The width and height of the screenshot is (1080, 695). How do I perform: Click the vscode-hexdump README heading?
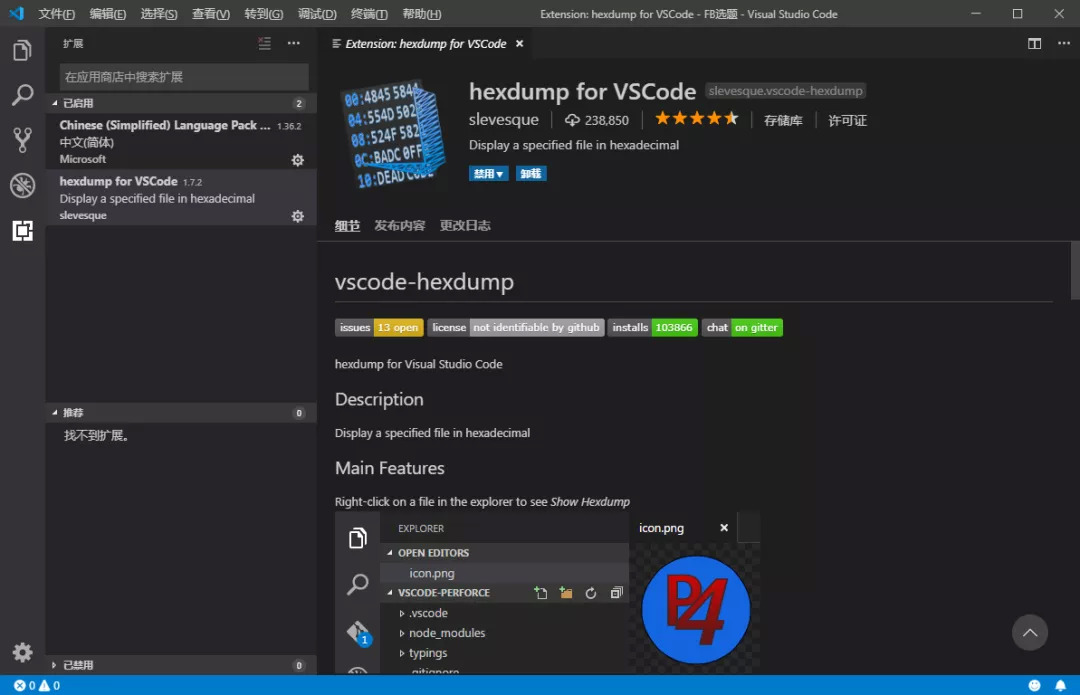[424, 282]
